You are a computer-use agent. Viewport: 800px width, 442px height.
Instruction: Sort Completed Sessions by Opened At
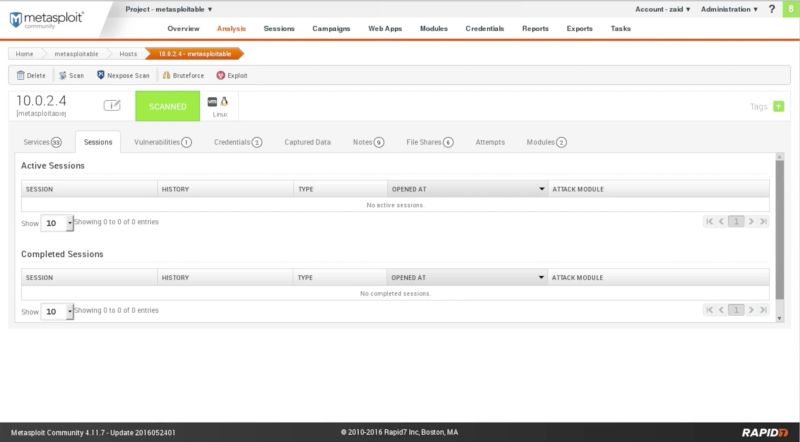pyautogui.click(x=467, y=277)
